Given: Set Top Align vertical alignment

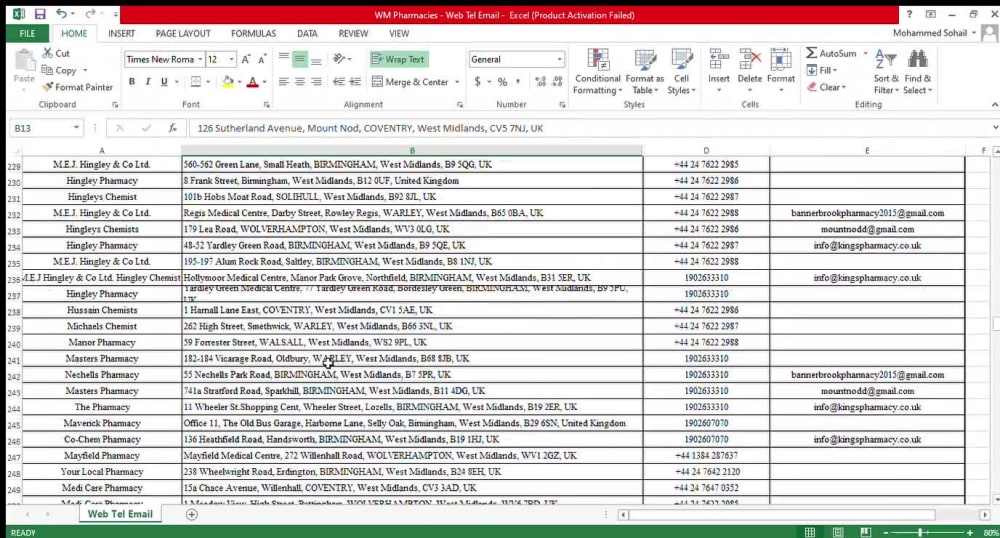Looking at the screenshot, I should [284, 59].
